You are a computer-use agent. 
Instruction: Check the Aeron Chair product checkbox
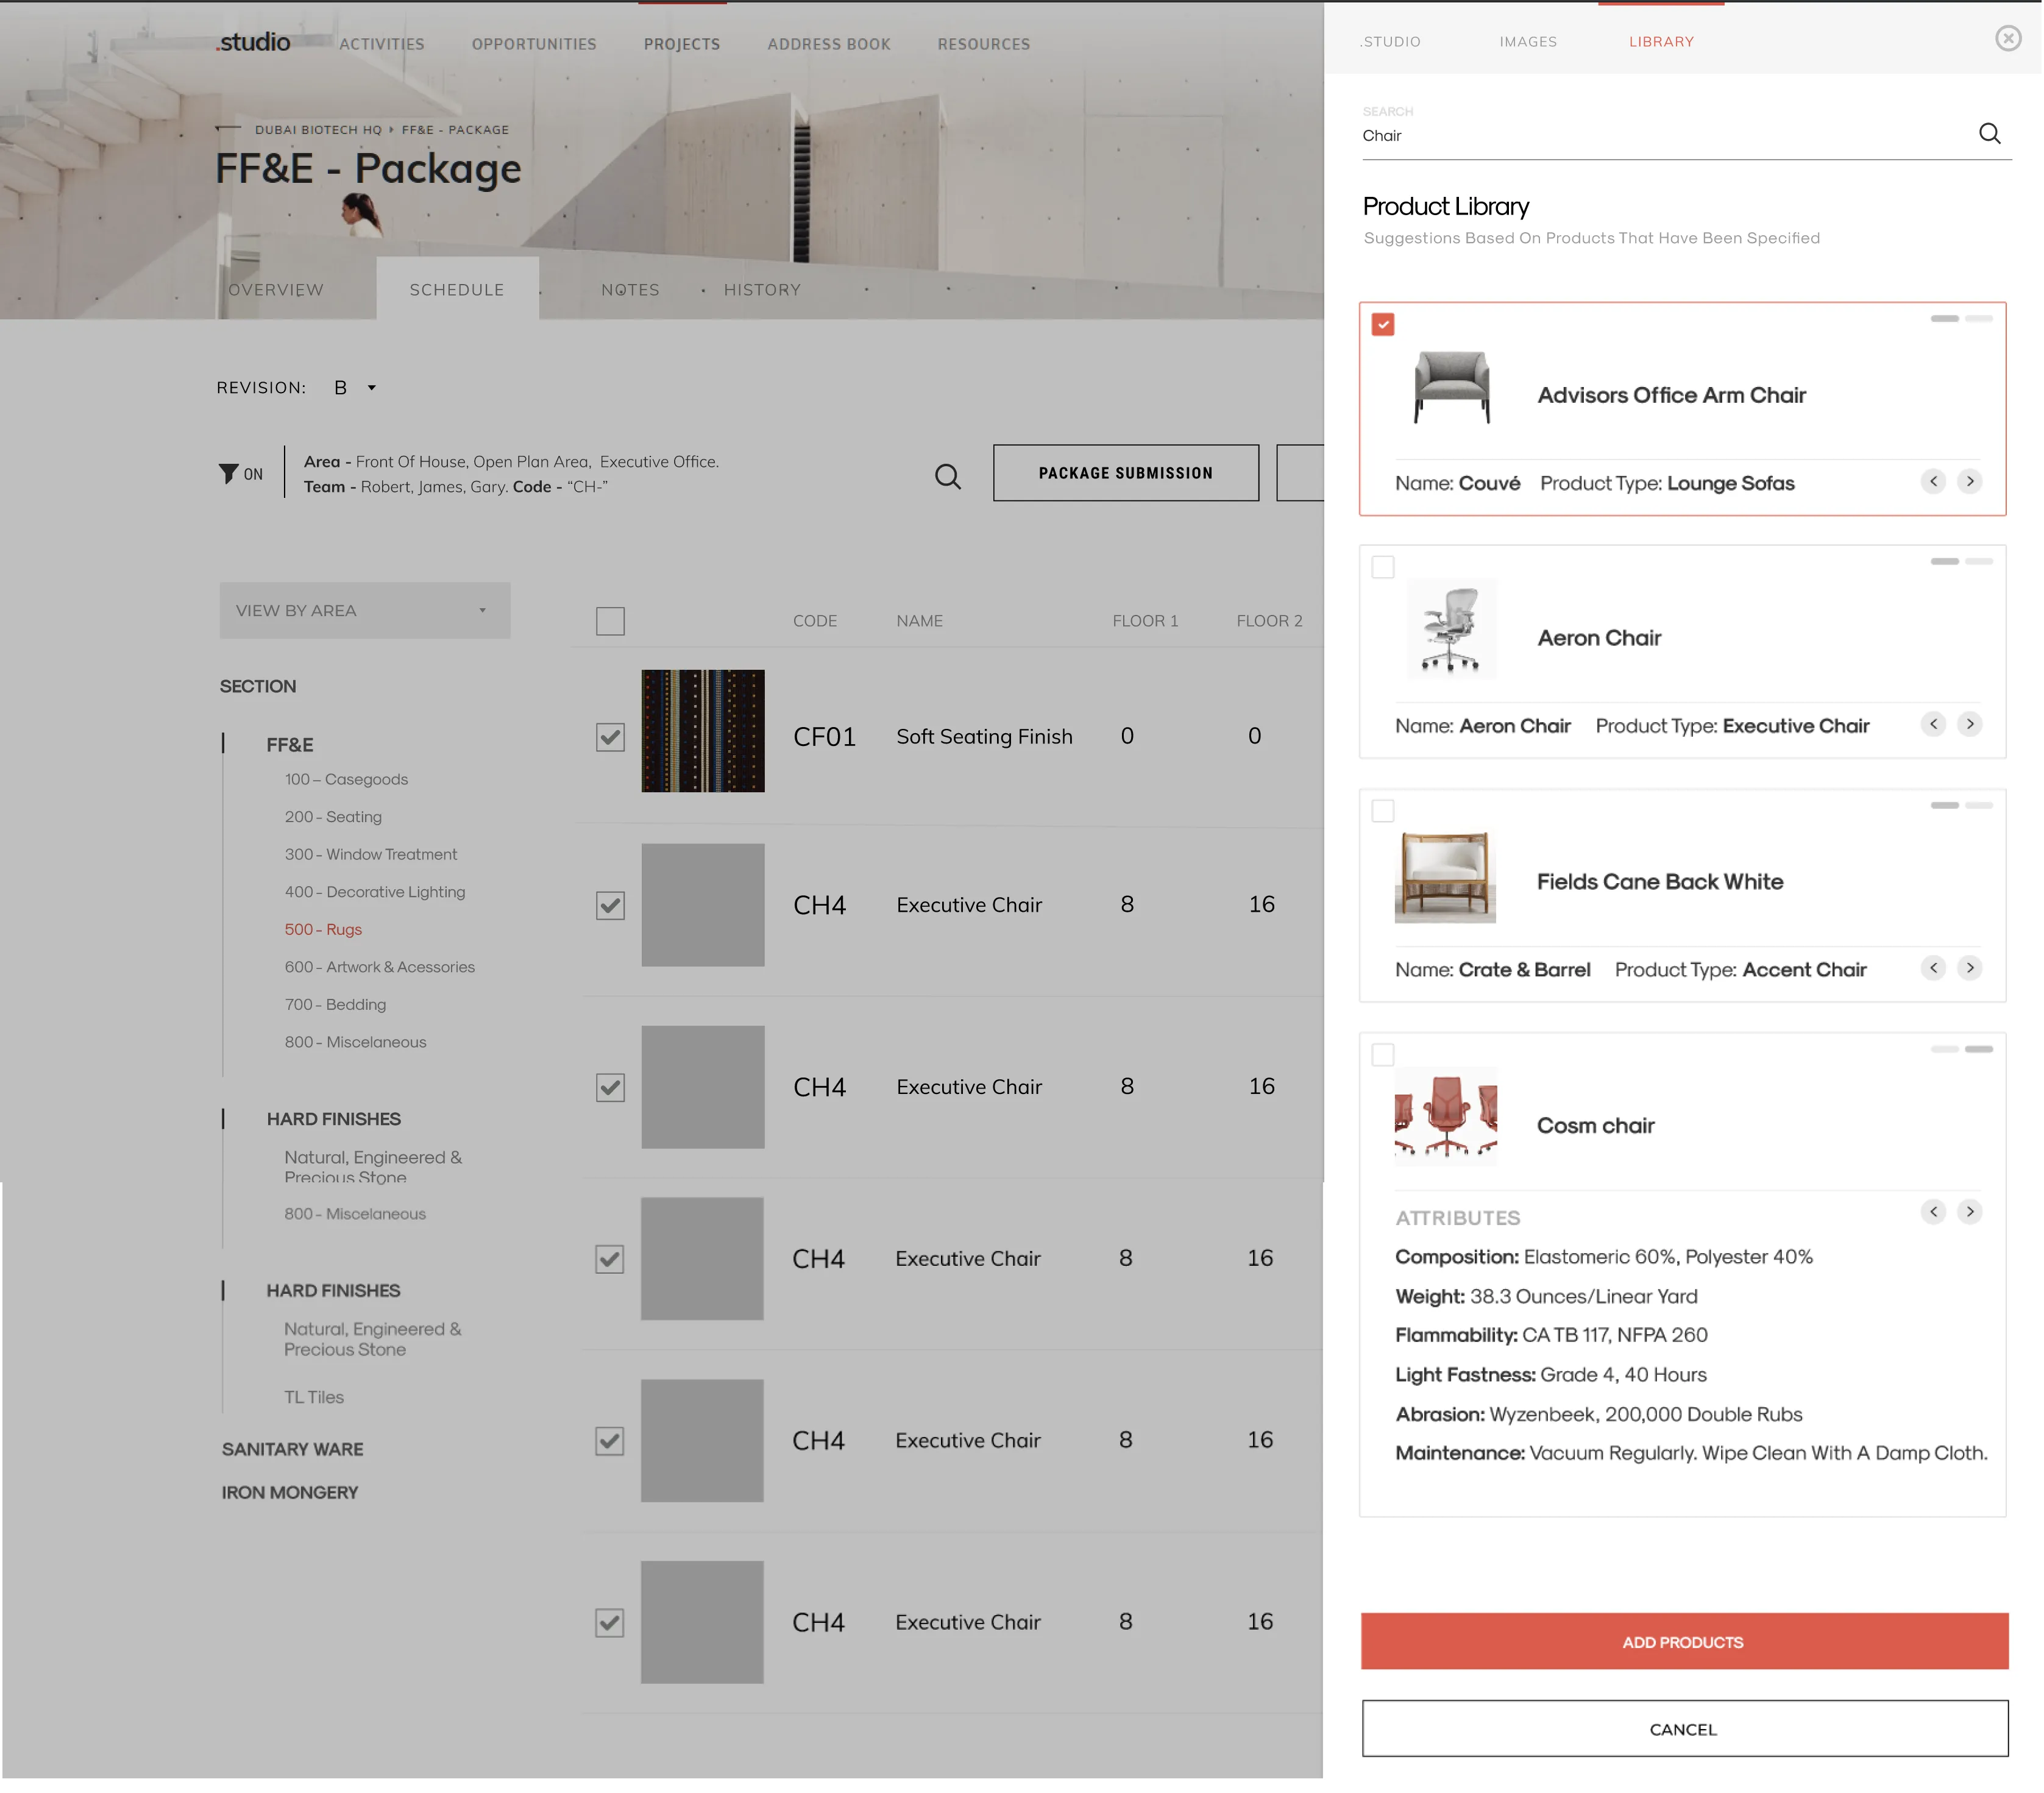click(x=1382, y=567)
